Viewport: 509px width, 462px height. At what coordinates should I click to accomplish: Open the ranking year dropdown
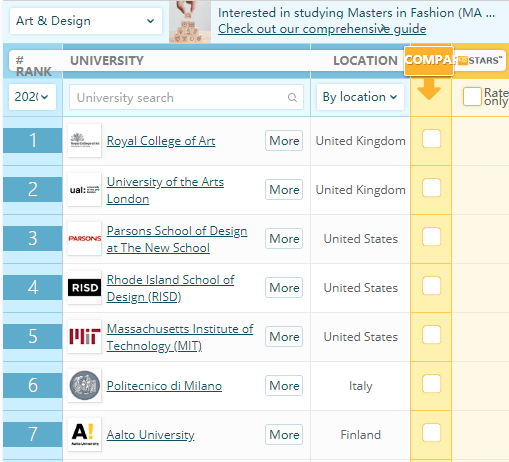(32, 97)
